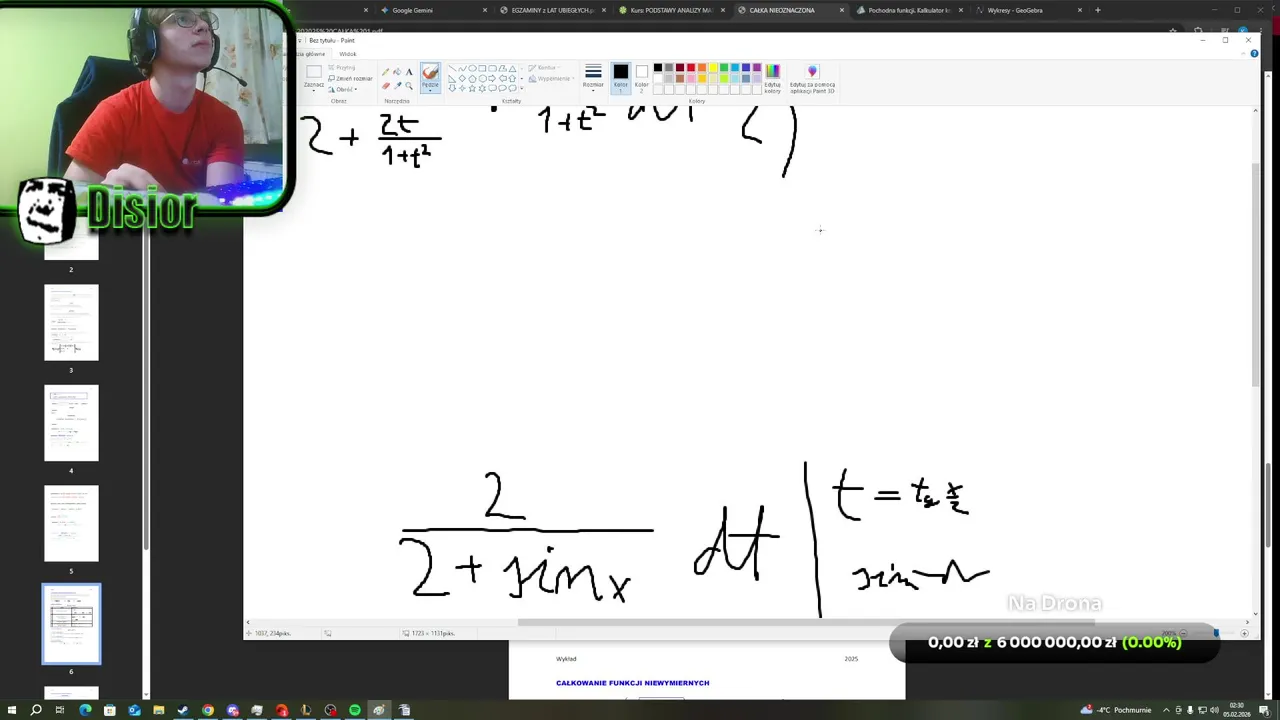Open the Obróć rotate dropdown
This screenshot has height=720, width=1280.
pos(344,89)
